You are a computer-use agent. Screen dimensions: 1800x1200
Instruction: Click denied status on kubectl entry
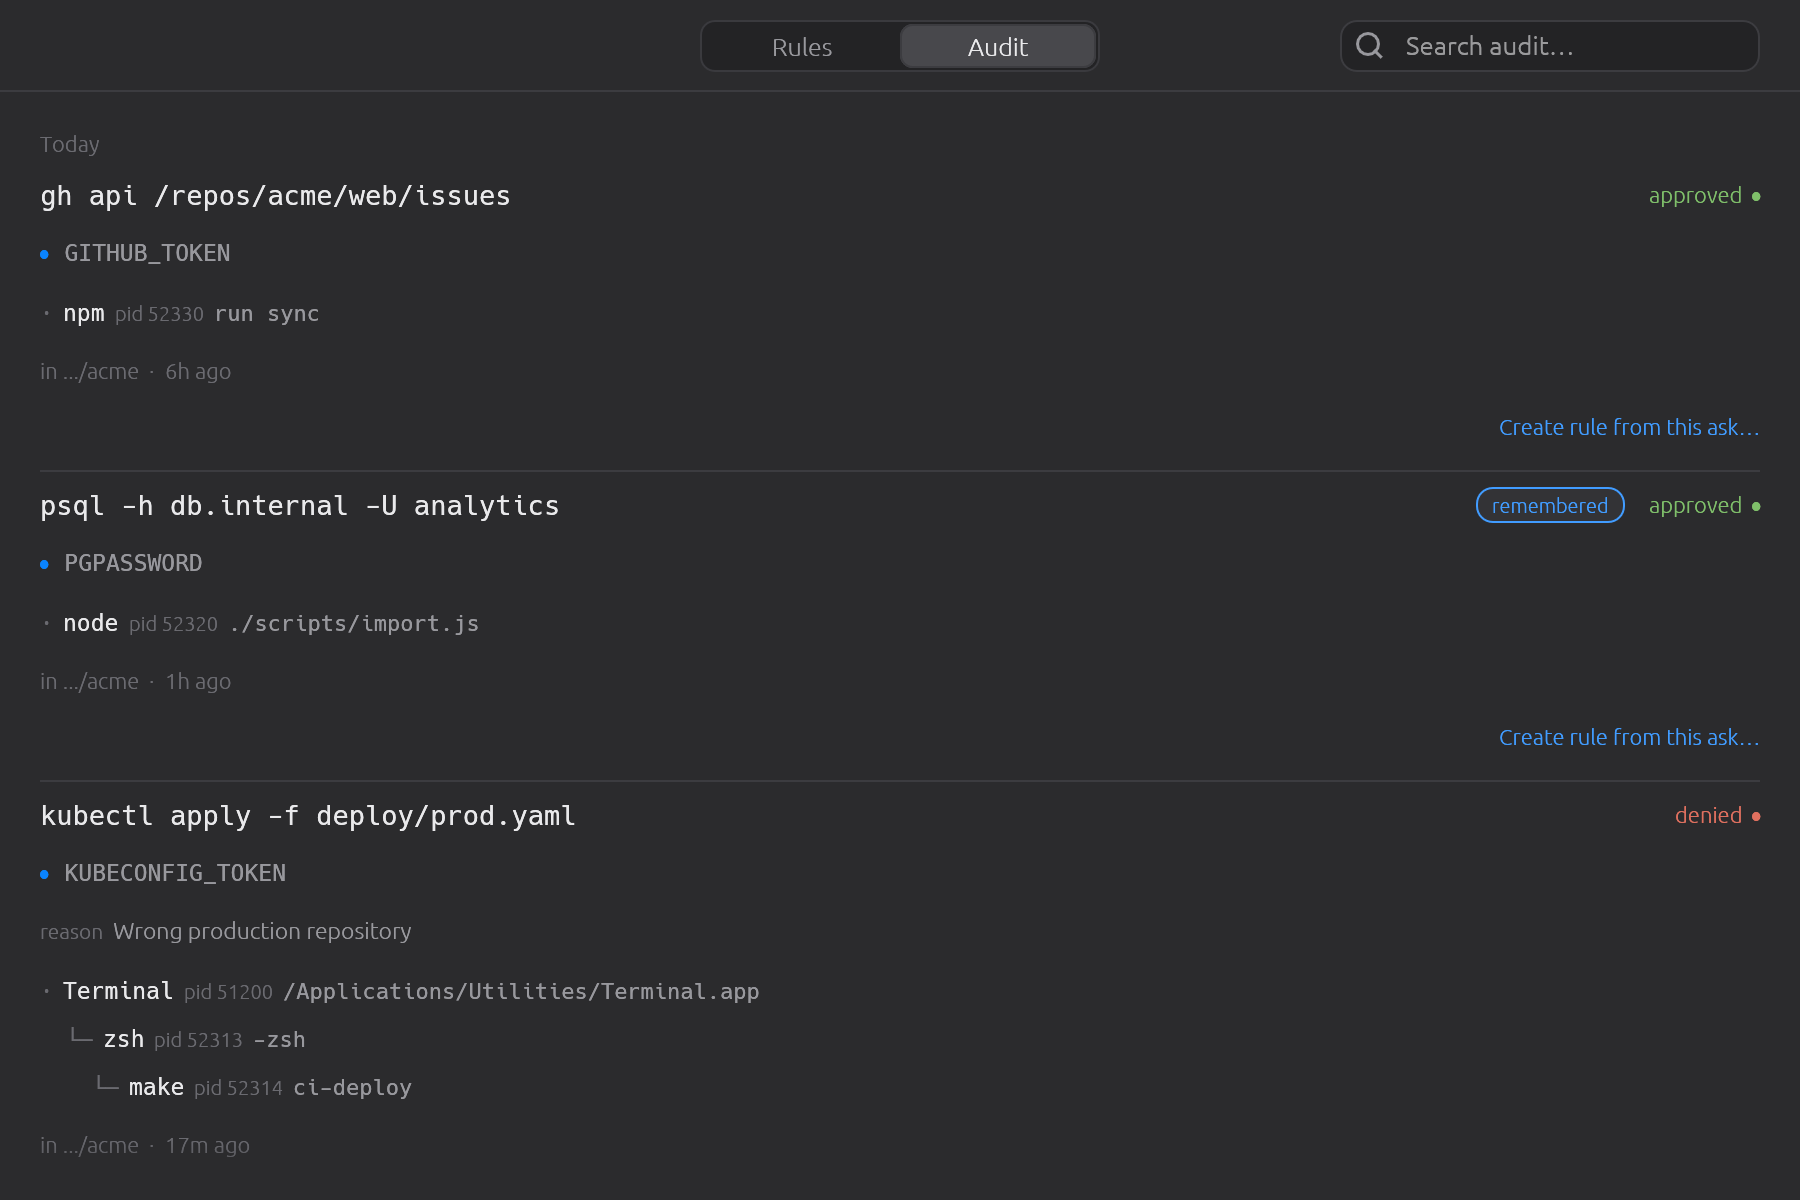point(1717,815)
